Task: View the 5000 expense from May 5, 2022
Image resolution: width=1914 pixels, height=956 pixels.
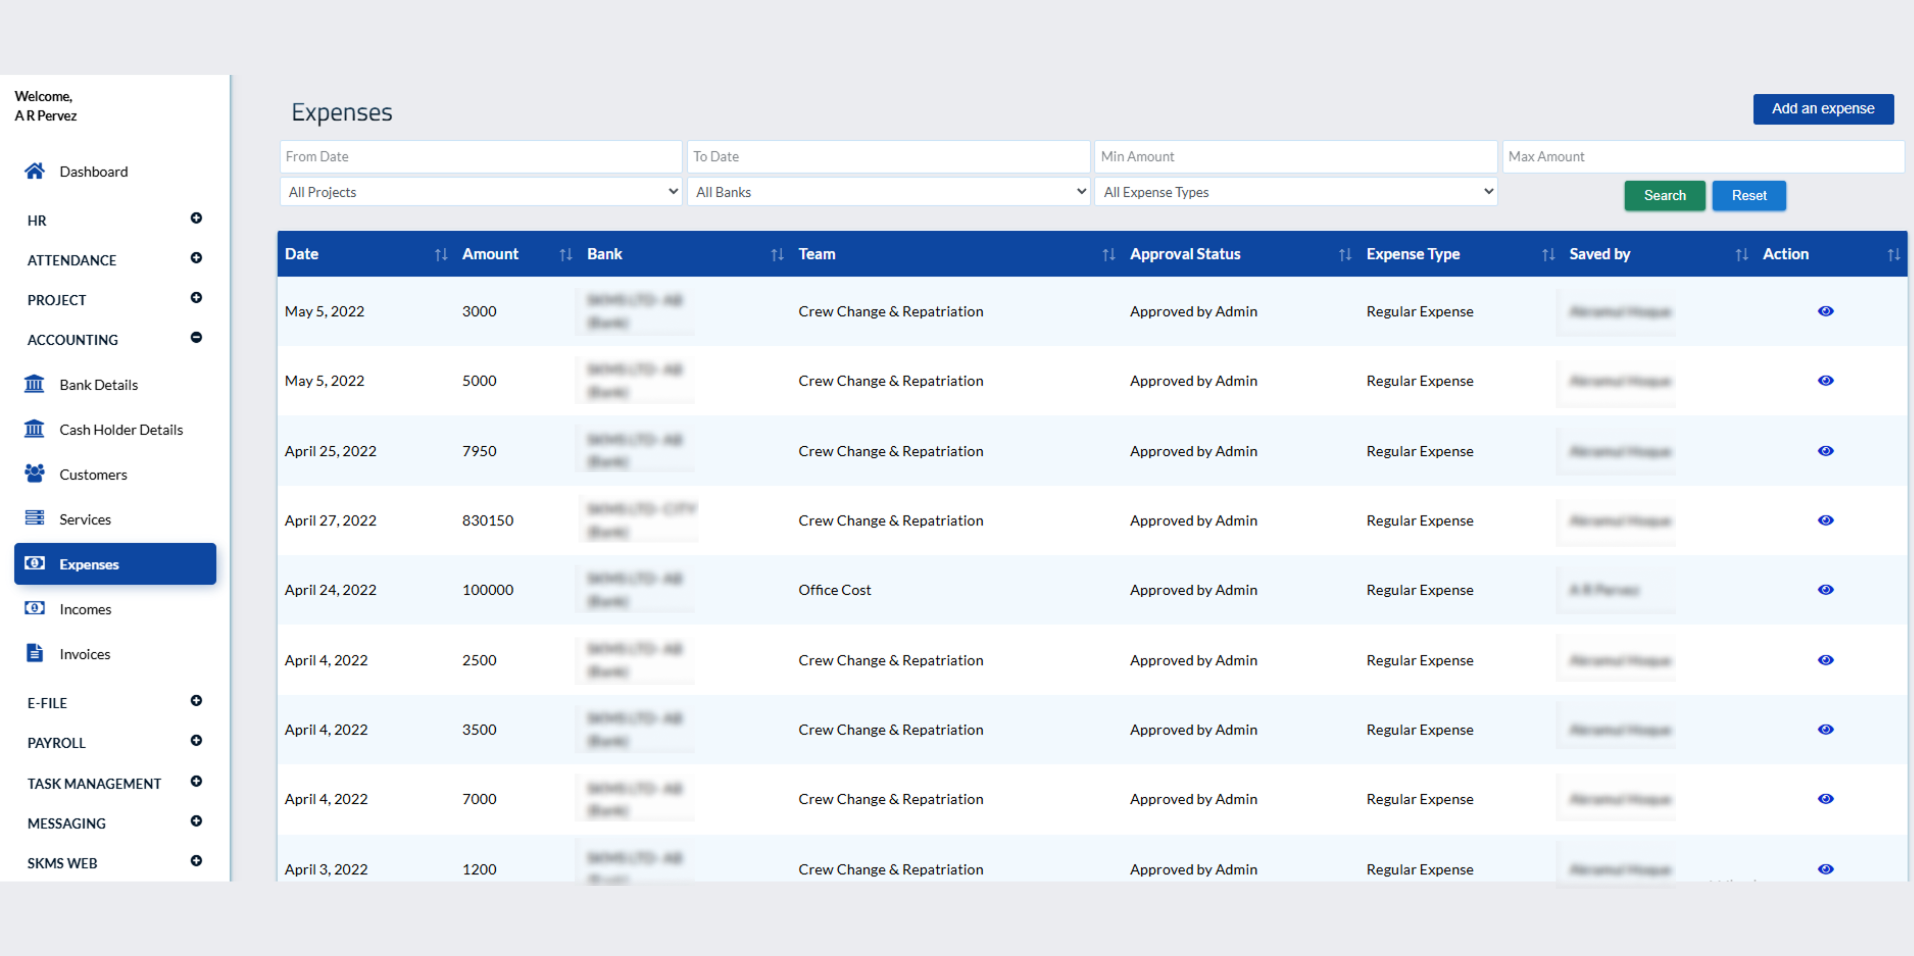Action: click(1825, 381)
